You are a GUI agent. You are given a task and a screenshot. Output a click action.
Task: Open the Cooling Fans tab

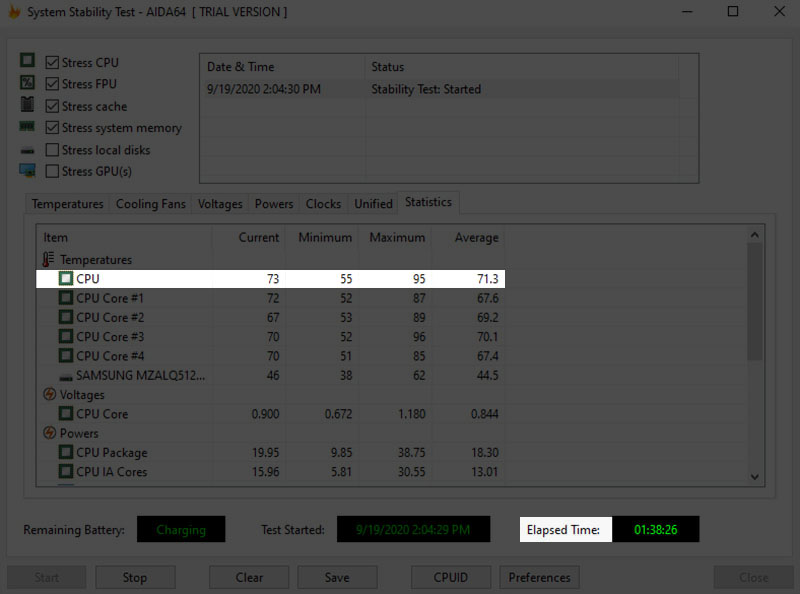point(151,204)
